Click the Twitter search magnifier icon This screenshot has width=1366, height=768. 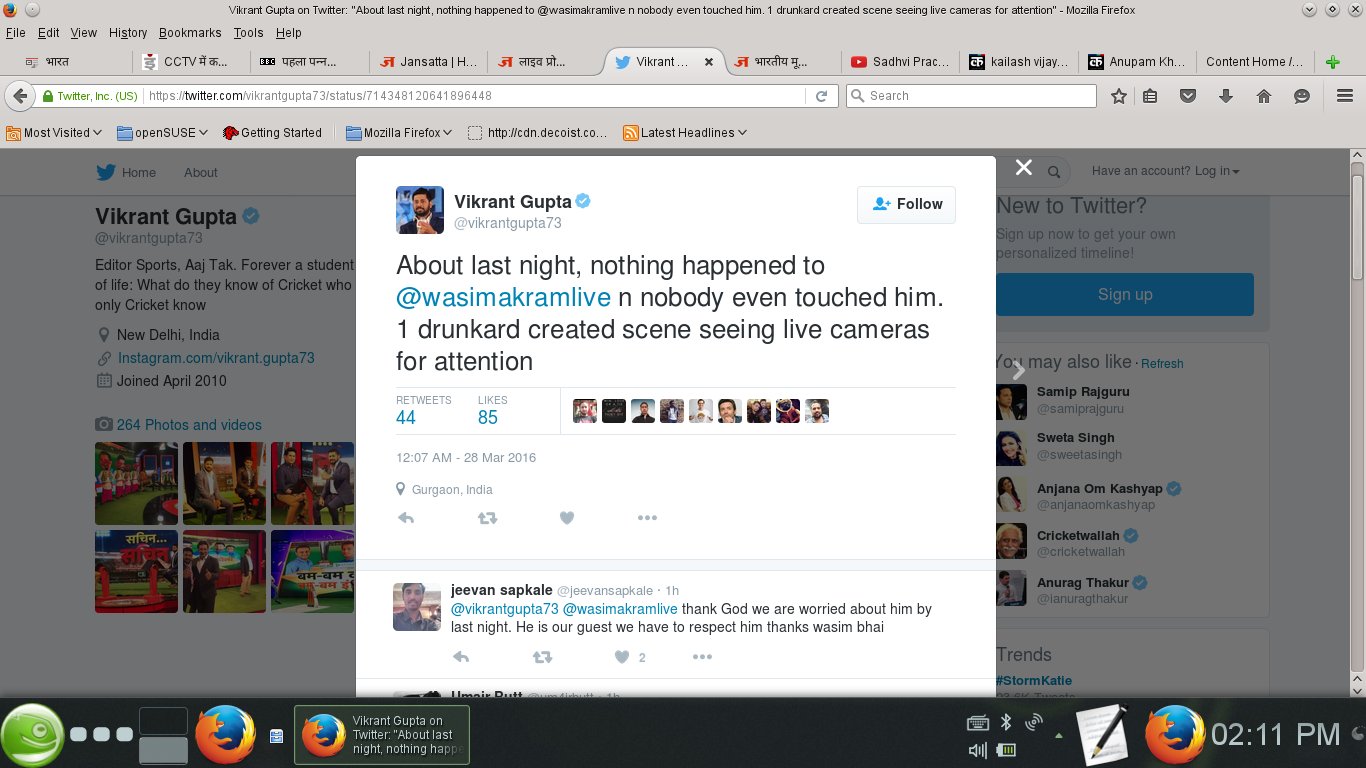tap(1054, 172)
